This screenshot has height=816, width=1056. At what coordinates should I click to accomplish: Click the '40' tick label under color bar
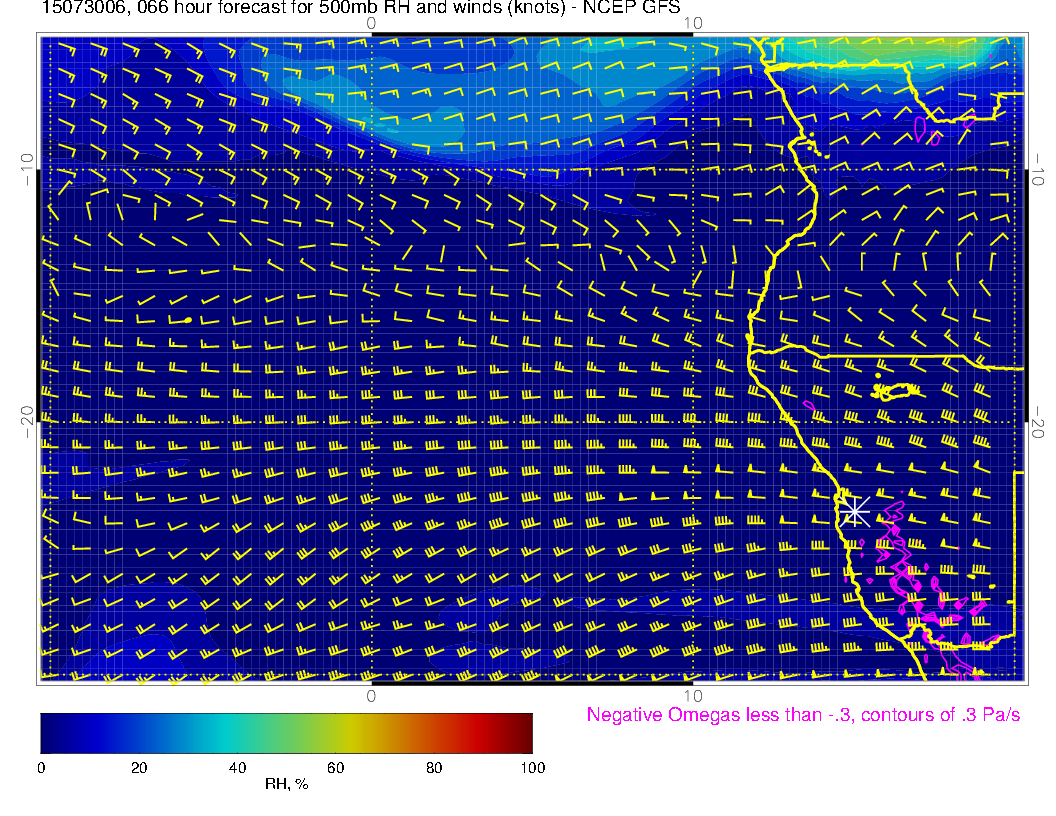point(237,768)
